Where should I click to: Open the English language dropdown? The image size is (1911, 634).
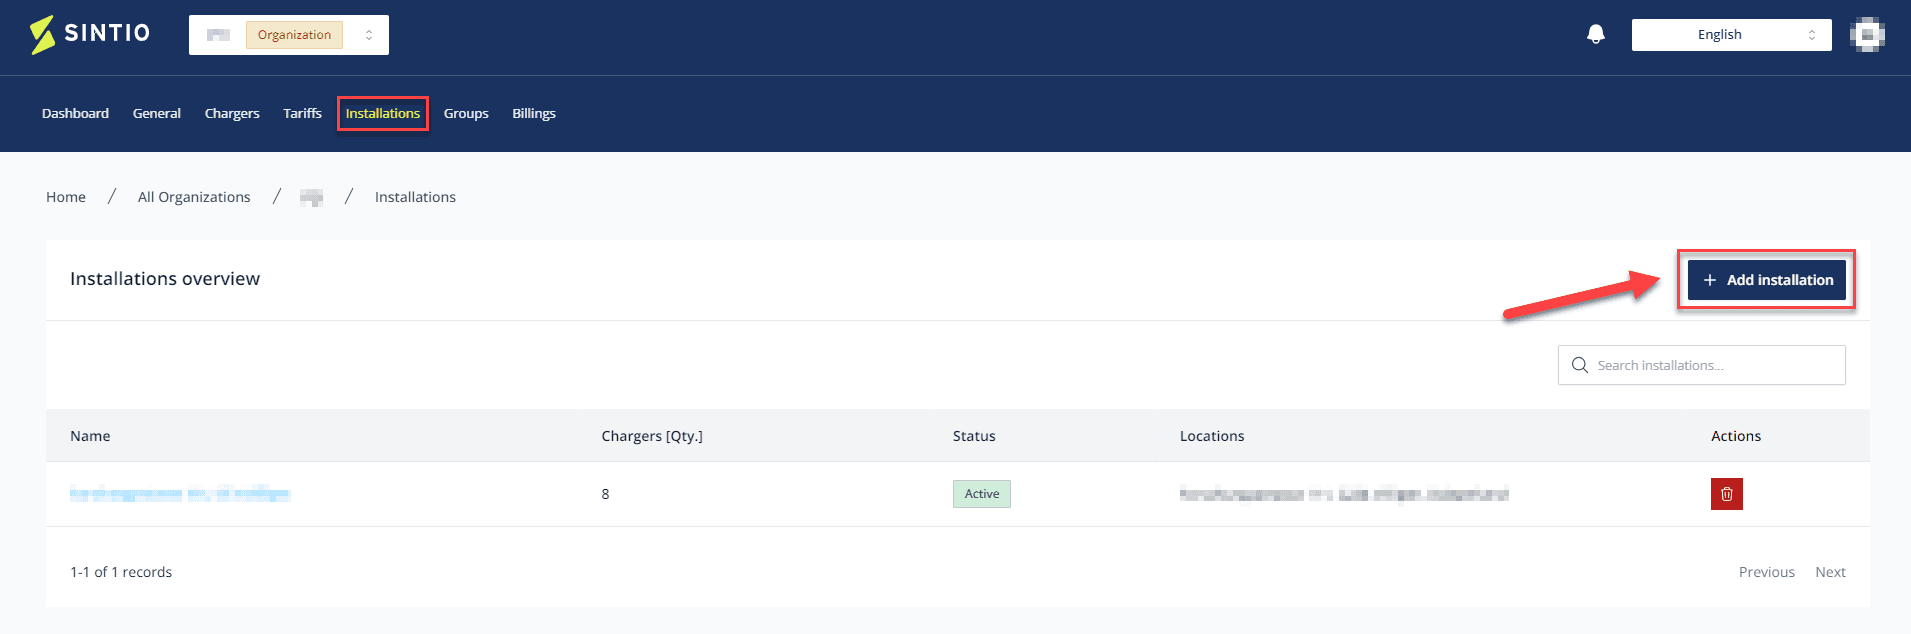1731,35
